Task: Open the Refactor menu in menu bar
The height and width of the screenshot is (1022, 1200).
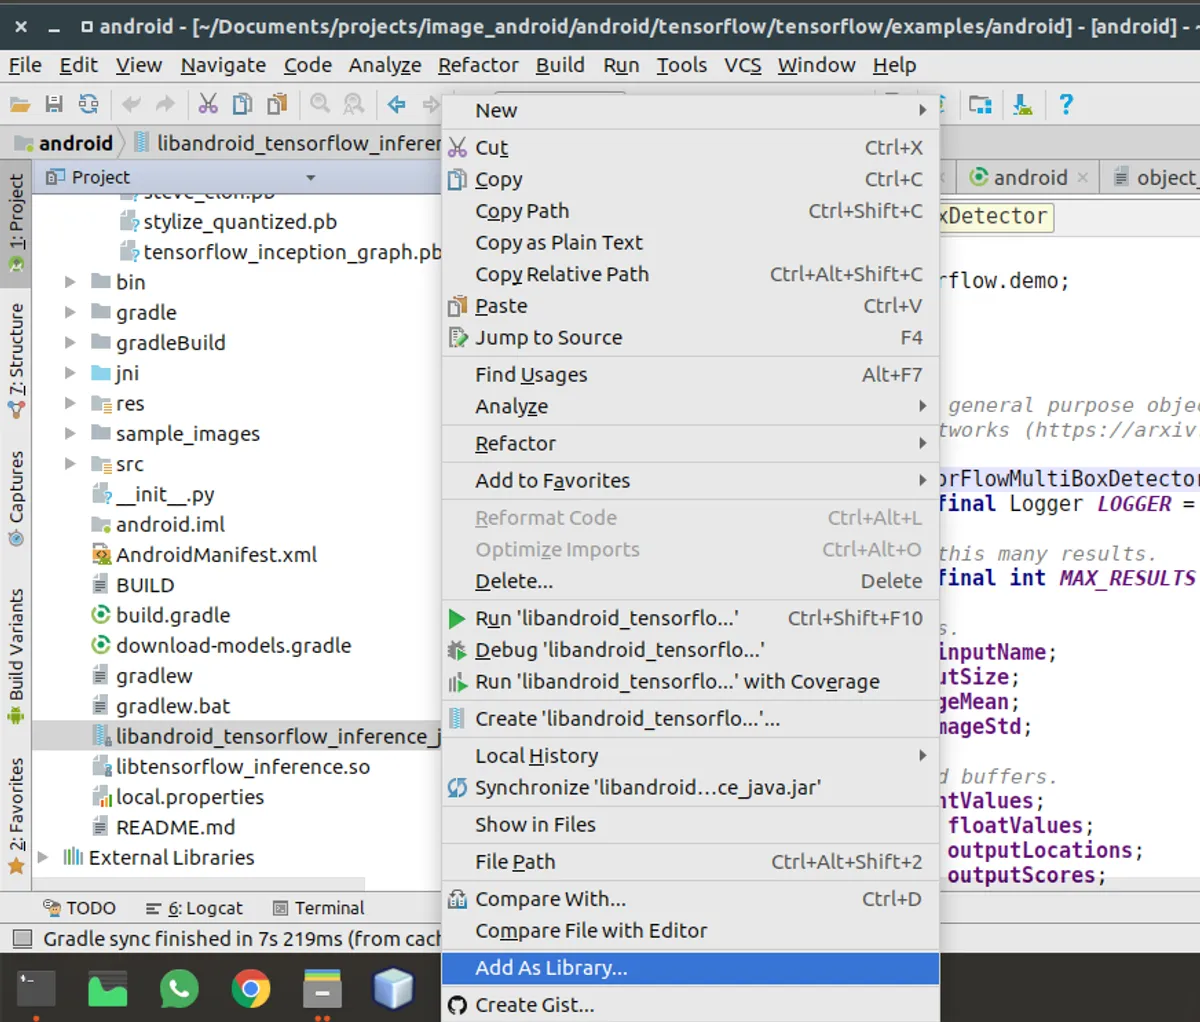Action: coord(478,65)
